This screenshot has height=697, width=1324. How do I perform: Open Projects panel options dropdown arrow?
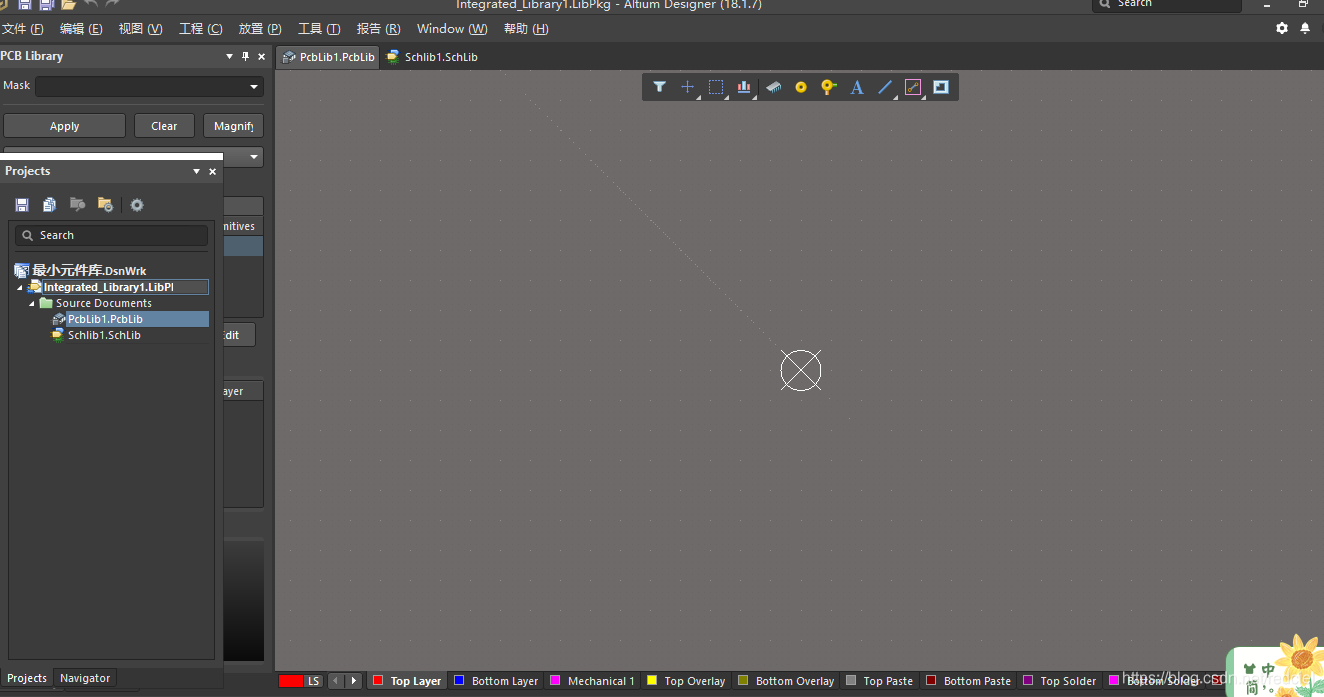[197, 172]
